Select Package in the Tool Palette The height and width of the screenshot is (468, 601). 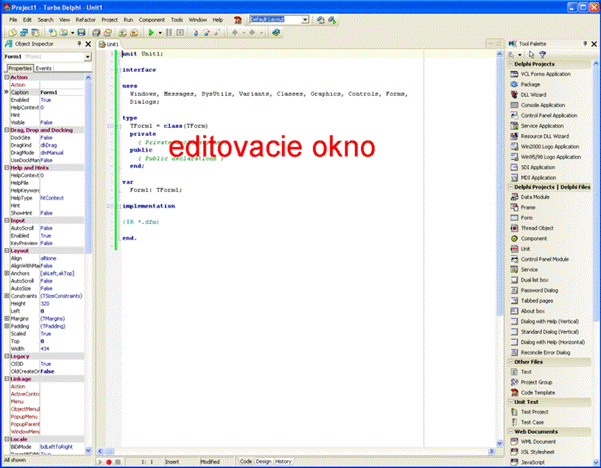pyautogui.click(x=525, y=84)
